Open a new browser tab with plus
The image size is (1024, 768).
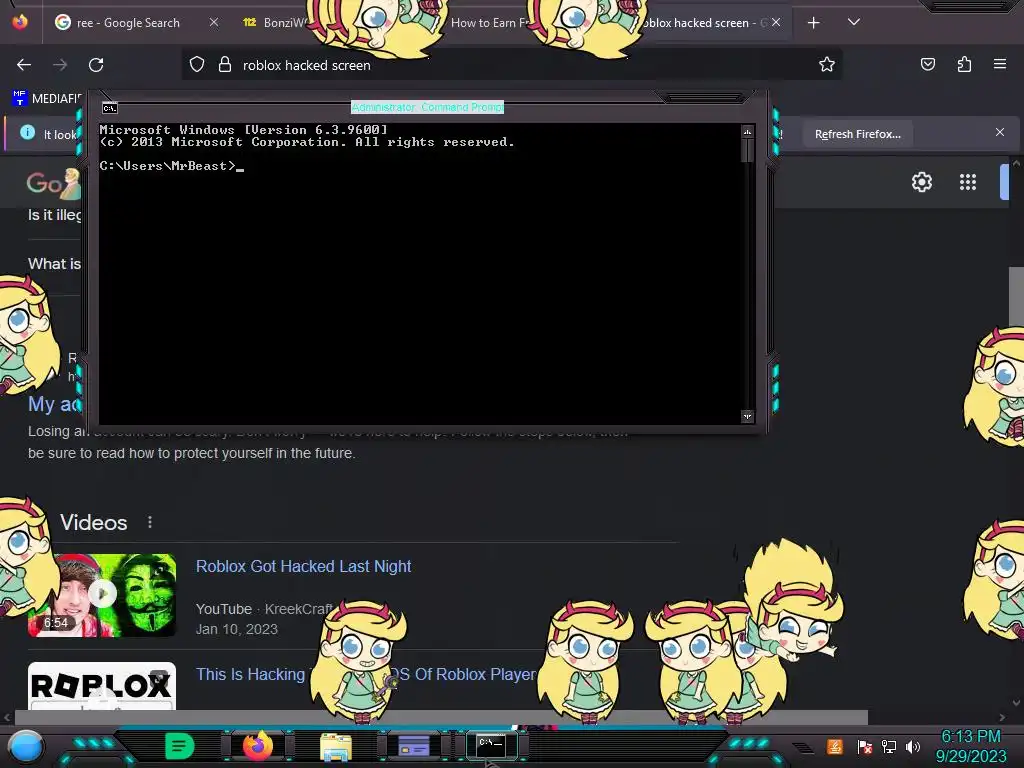pos(813,23)
